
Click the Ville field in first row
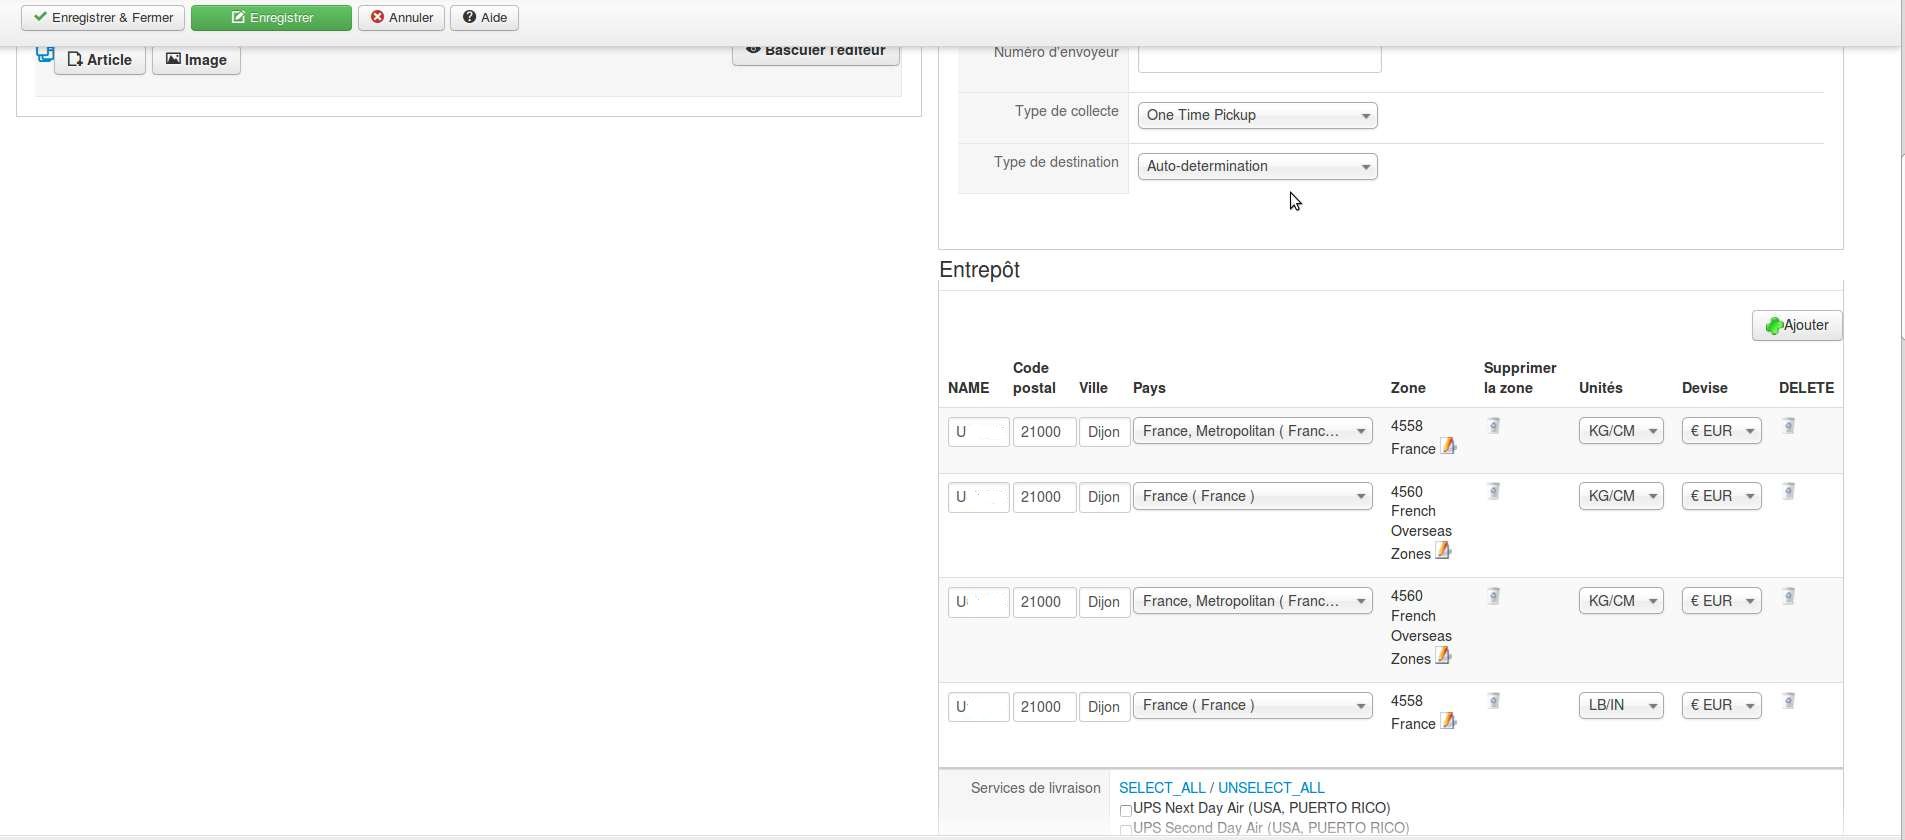(x=1104, y=432)
